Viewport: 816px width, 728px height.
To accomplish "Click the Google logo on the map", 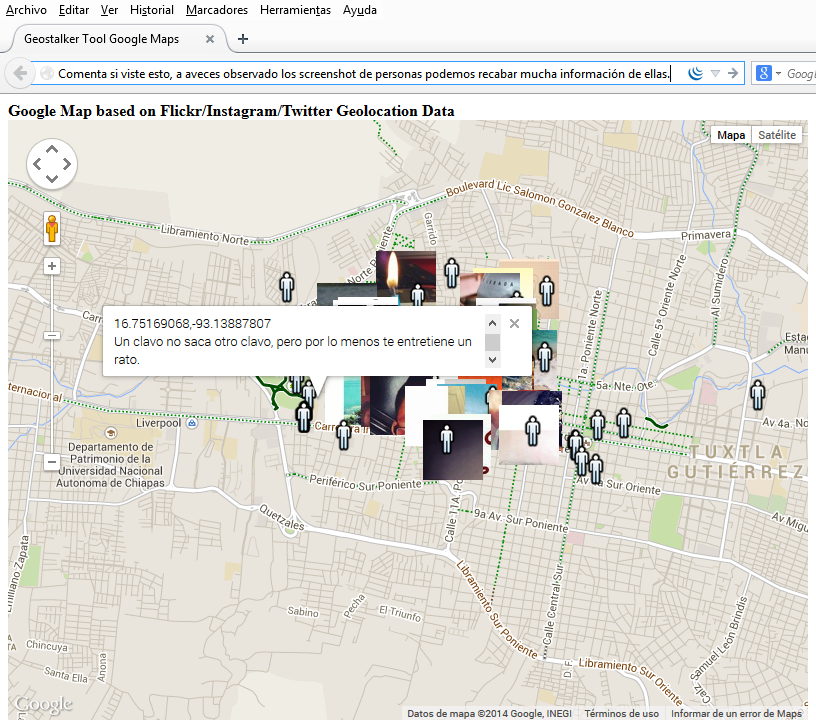I will coord(44,705).
